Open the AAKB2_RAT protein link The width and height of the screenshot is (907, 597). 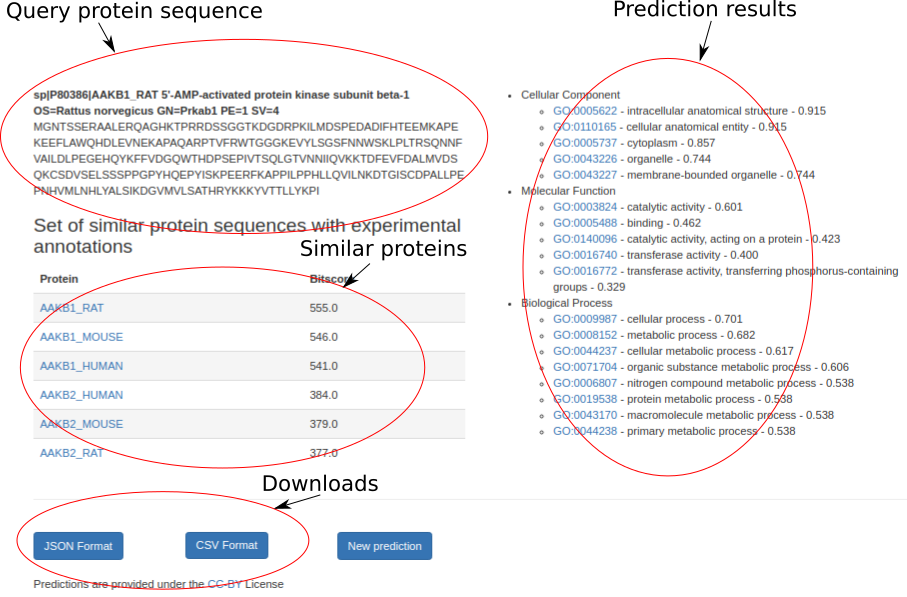coord(71,453)
